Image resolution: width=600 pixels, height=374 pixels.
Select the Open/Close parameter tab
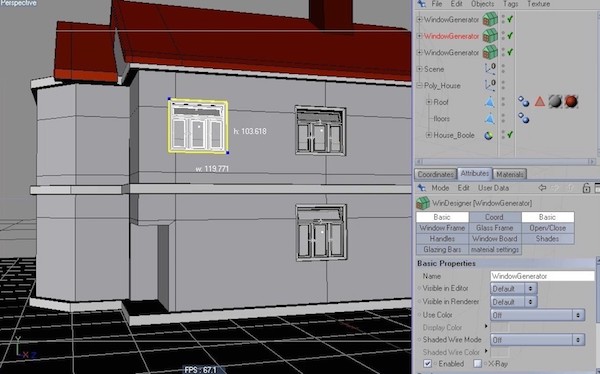(x=548, y=228)
